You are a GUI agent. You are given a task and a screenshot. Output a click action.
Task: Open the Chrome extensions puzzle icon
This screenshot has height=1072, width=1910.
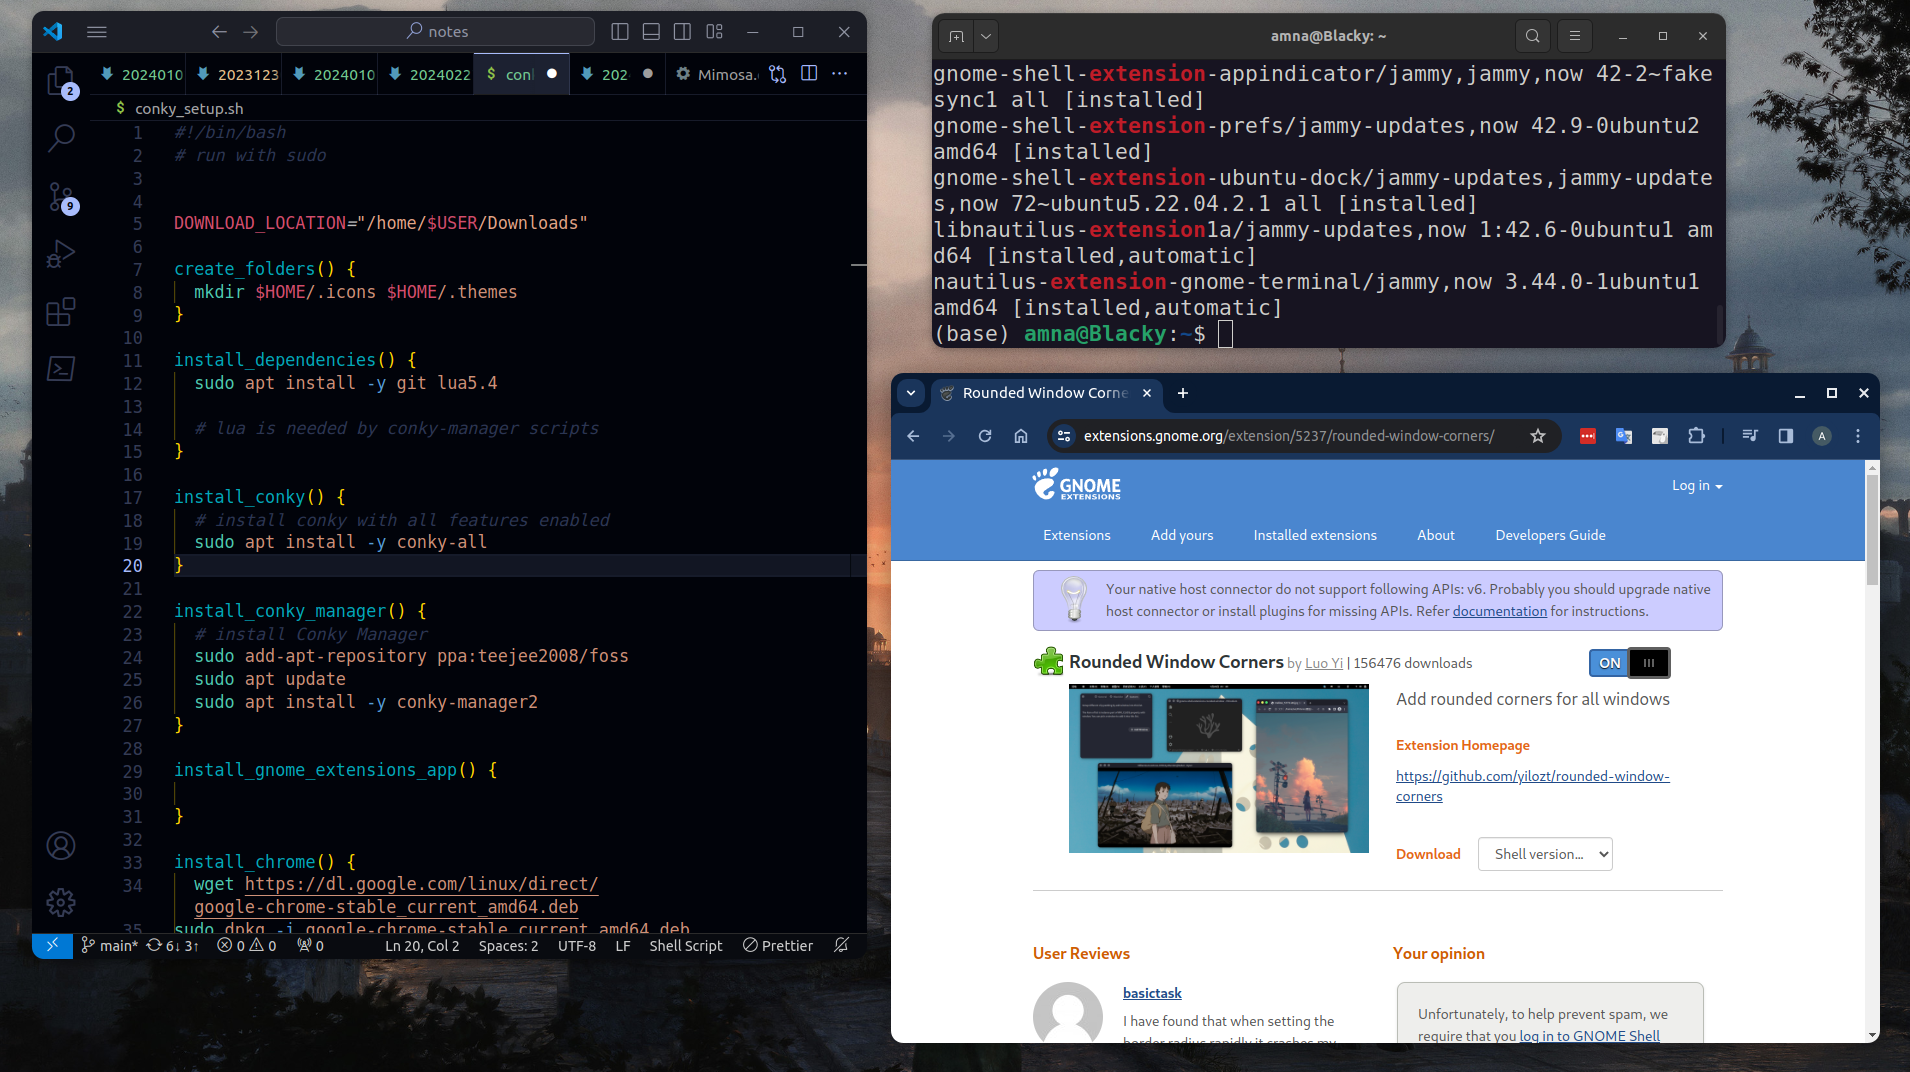tap(1696, 436)
